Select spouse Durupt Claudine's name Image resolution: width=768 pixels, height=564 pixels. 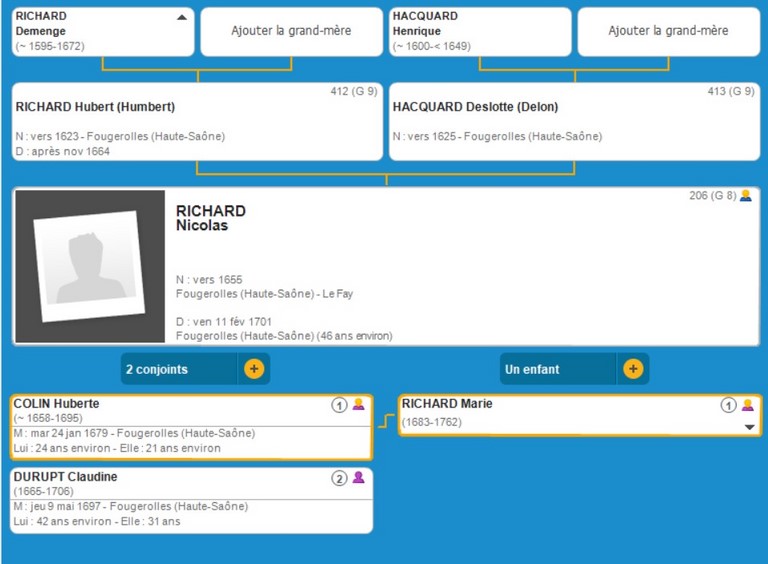pos(65,477)
